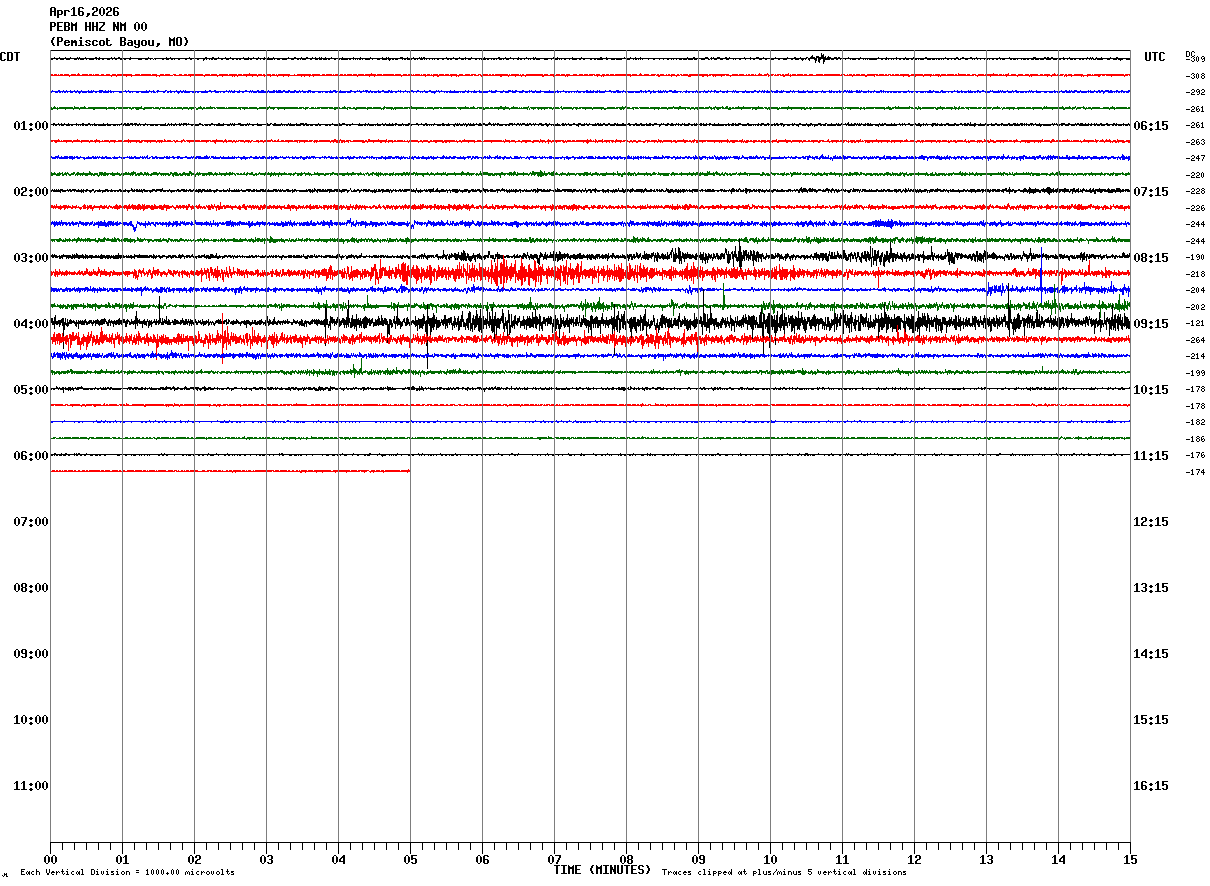Image resolution: width=1210 pixels, height=886 pixels.
Task: Click the vertical division microvolts note
Action: (x=127, y=873)
